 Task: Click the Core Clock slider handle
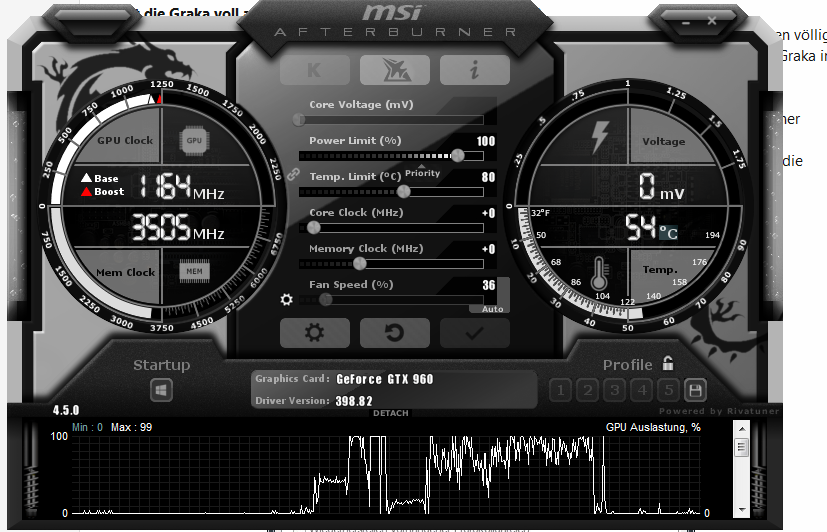(313, 227)
